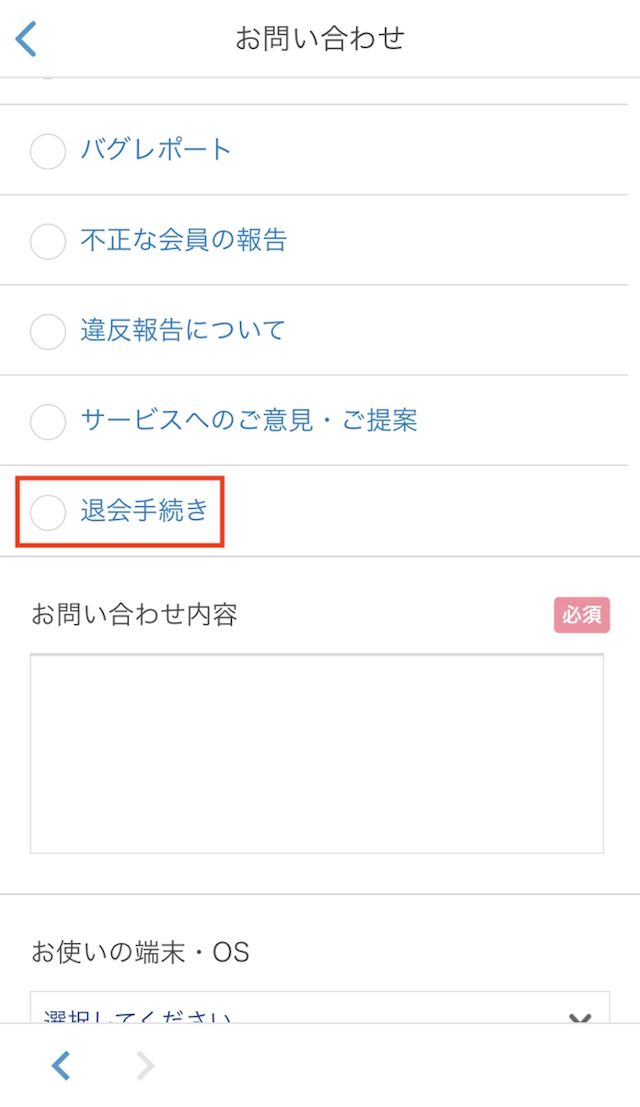The width and height of the screenshot is (640, 1107).
Task: Select the 不正な会員の報告 radio button
Action: pyautogui.click(x=47, y=241)
